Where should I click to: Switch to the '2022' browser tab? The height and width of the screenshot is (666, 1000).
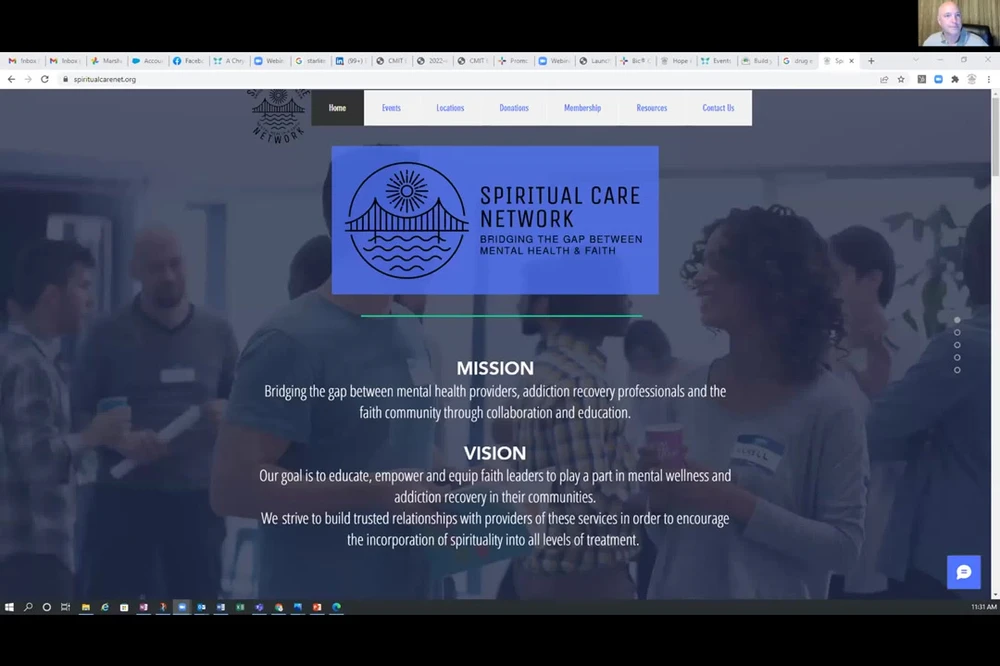(432, 61)
